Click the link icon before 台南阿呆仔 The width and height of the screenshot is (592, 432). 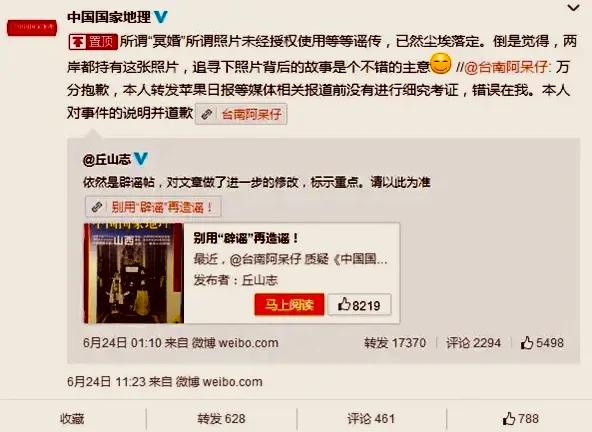pos(207,114)
